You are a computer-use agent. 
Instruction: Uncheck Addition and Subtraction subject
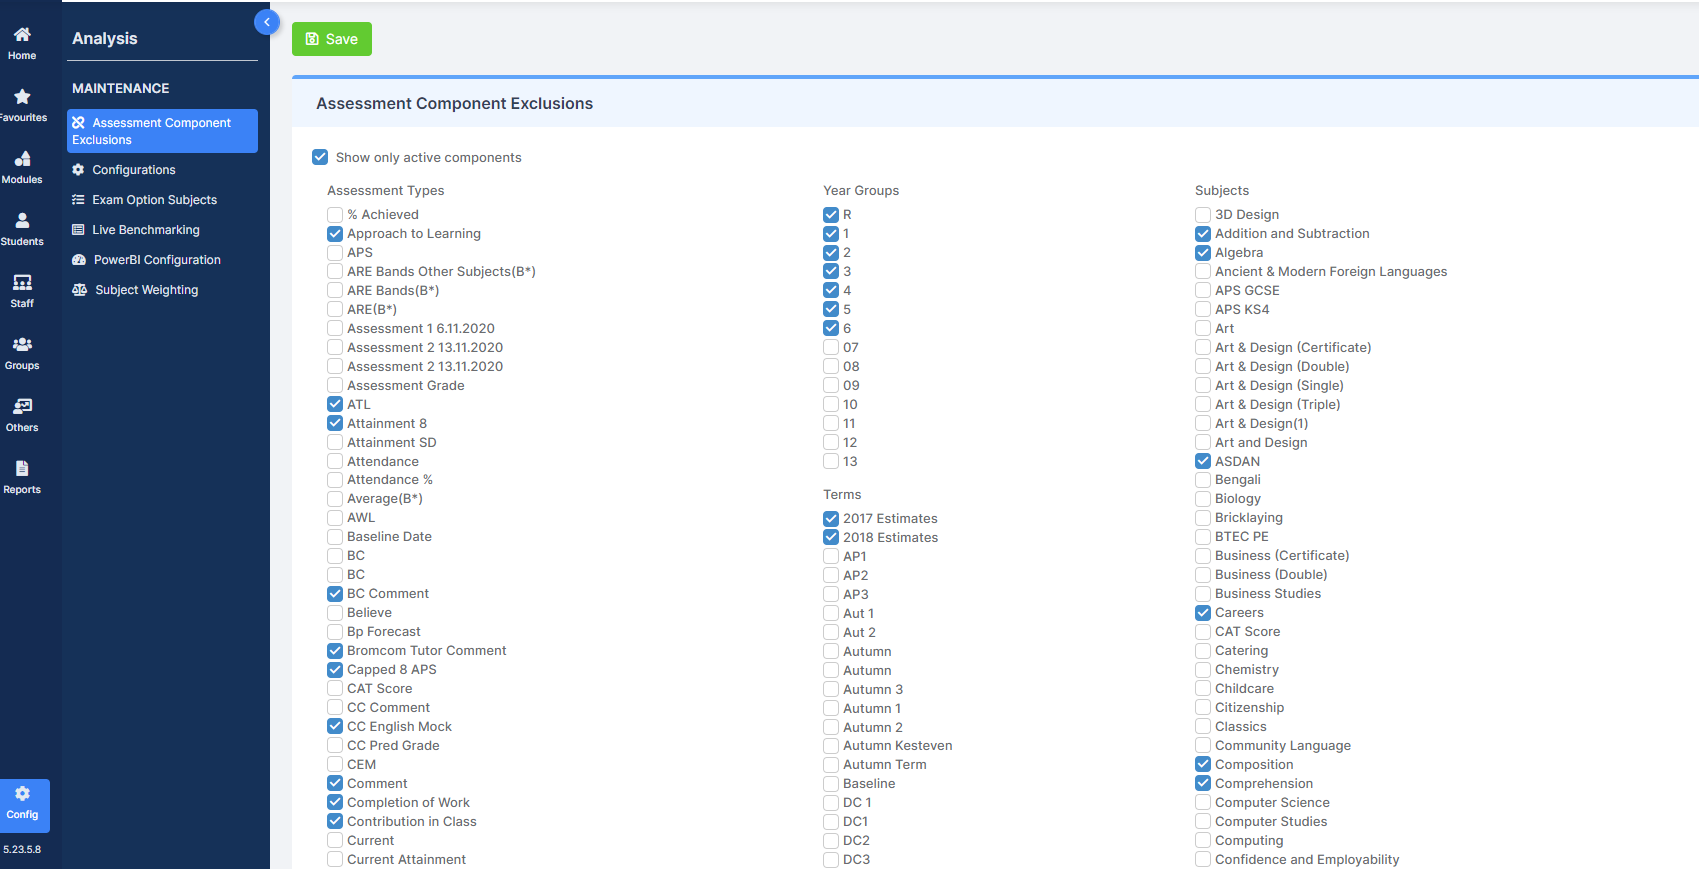coord(1203,234)
